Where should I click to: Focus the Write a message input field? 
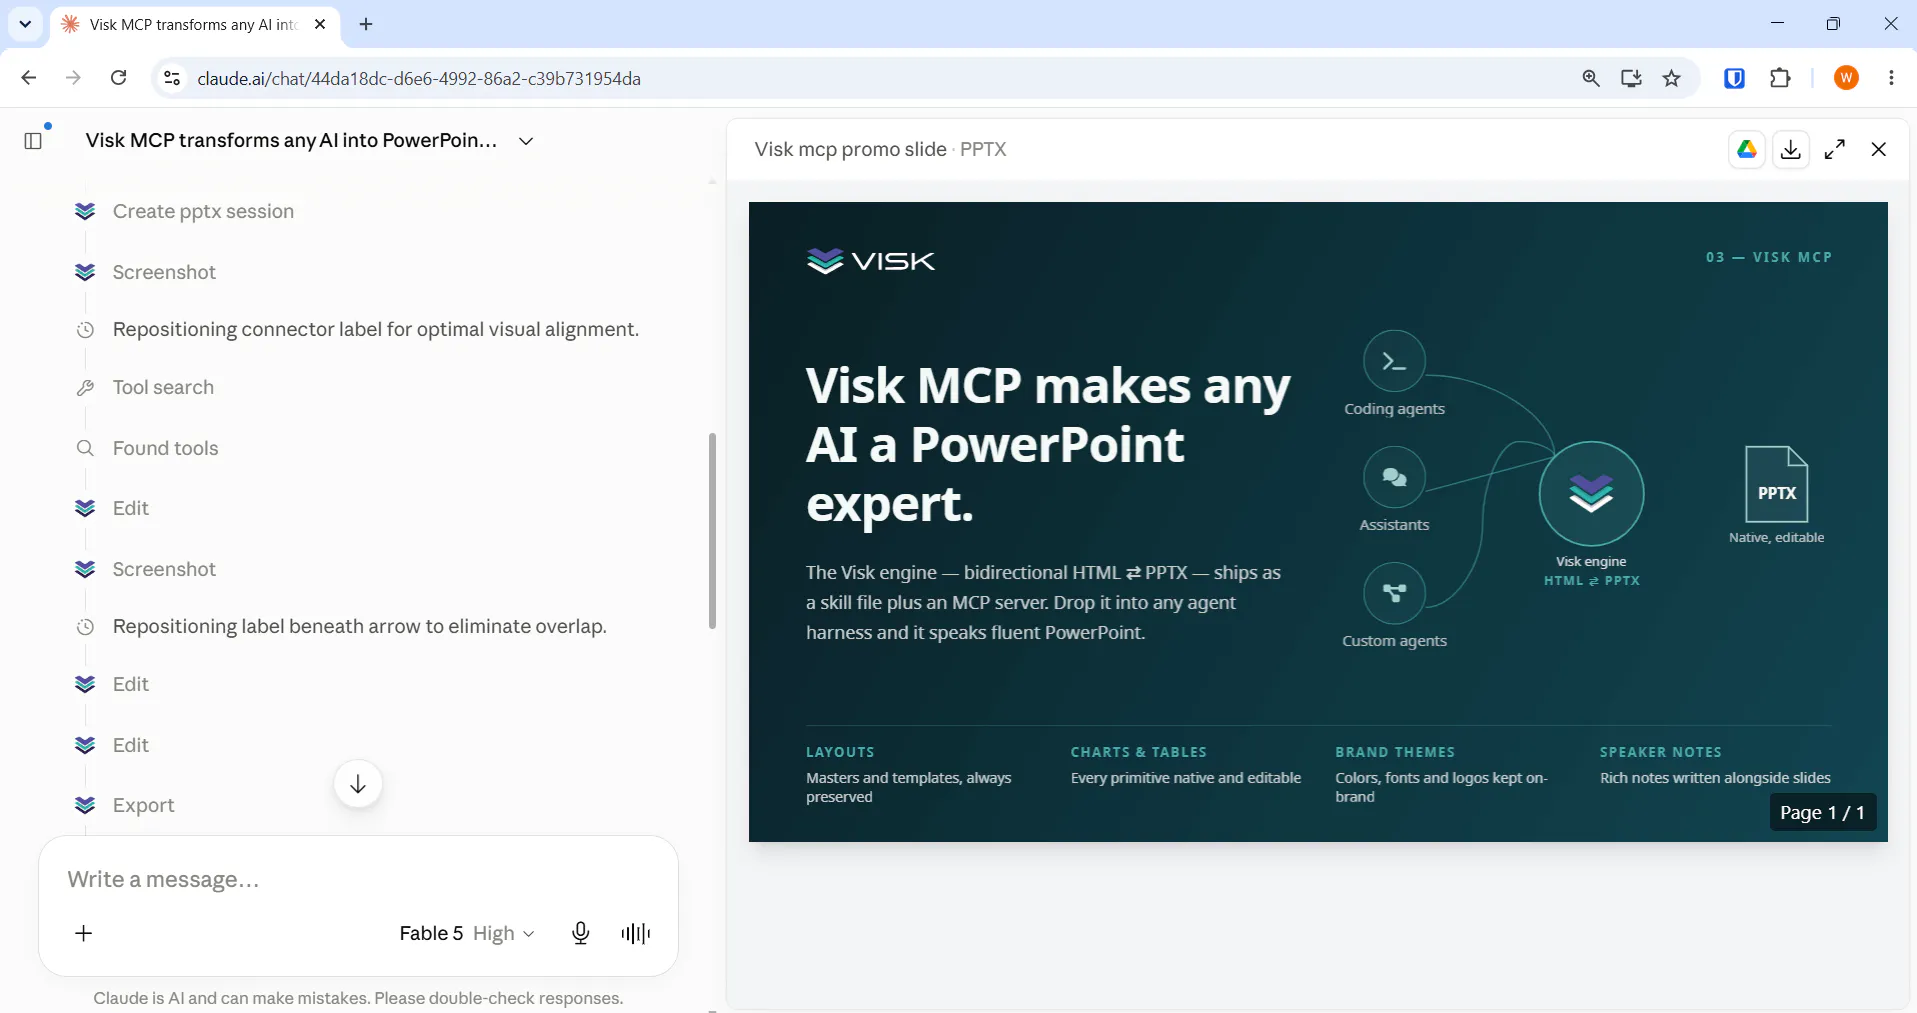358,879
